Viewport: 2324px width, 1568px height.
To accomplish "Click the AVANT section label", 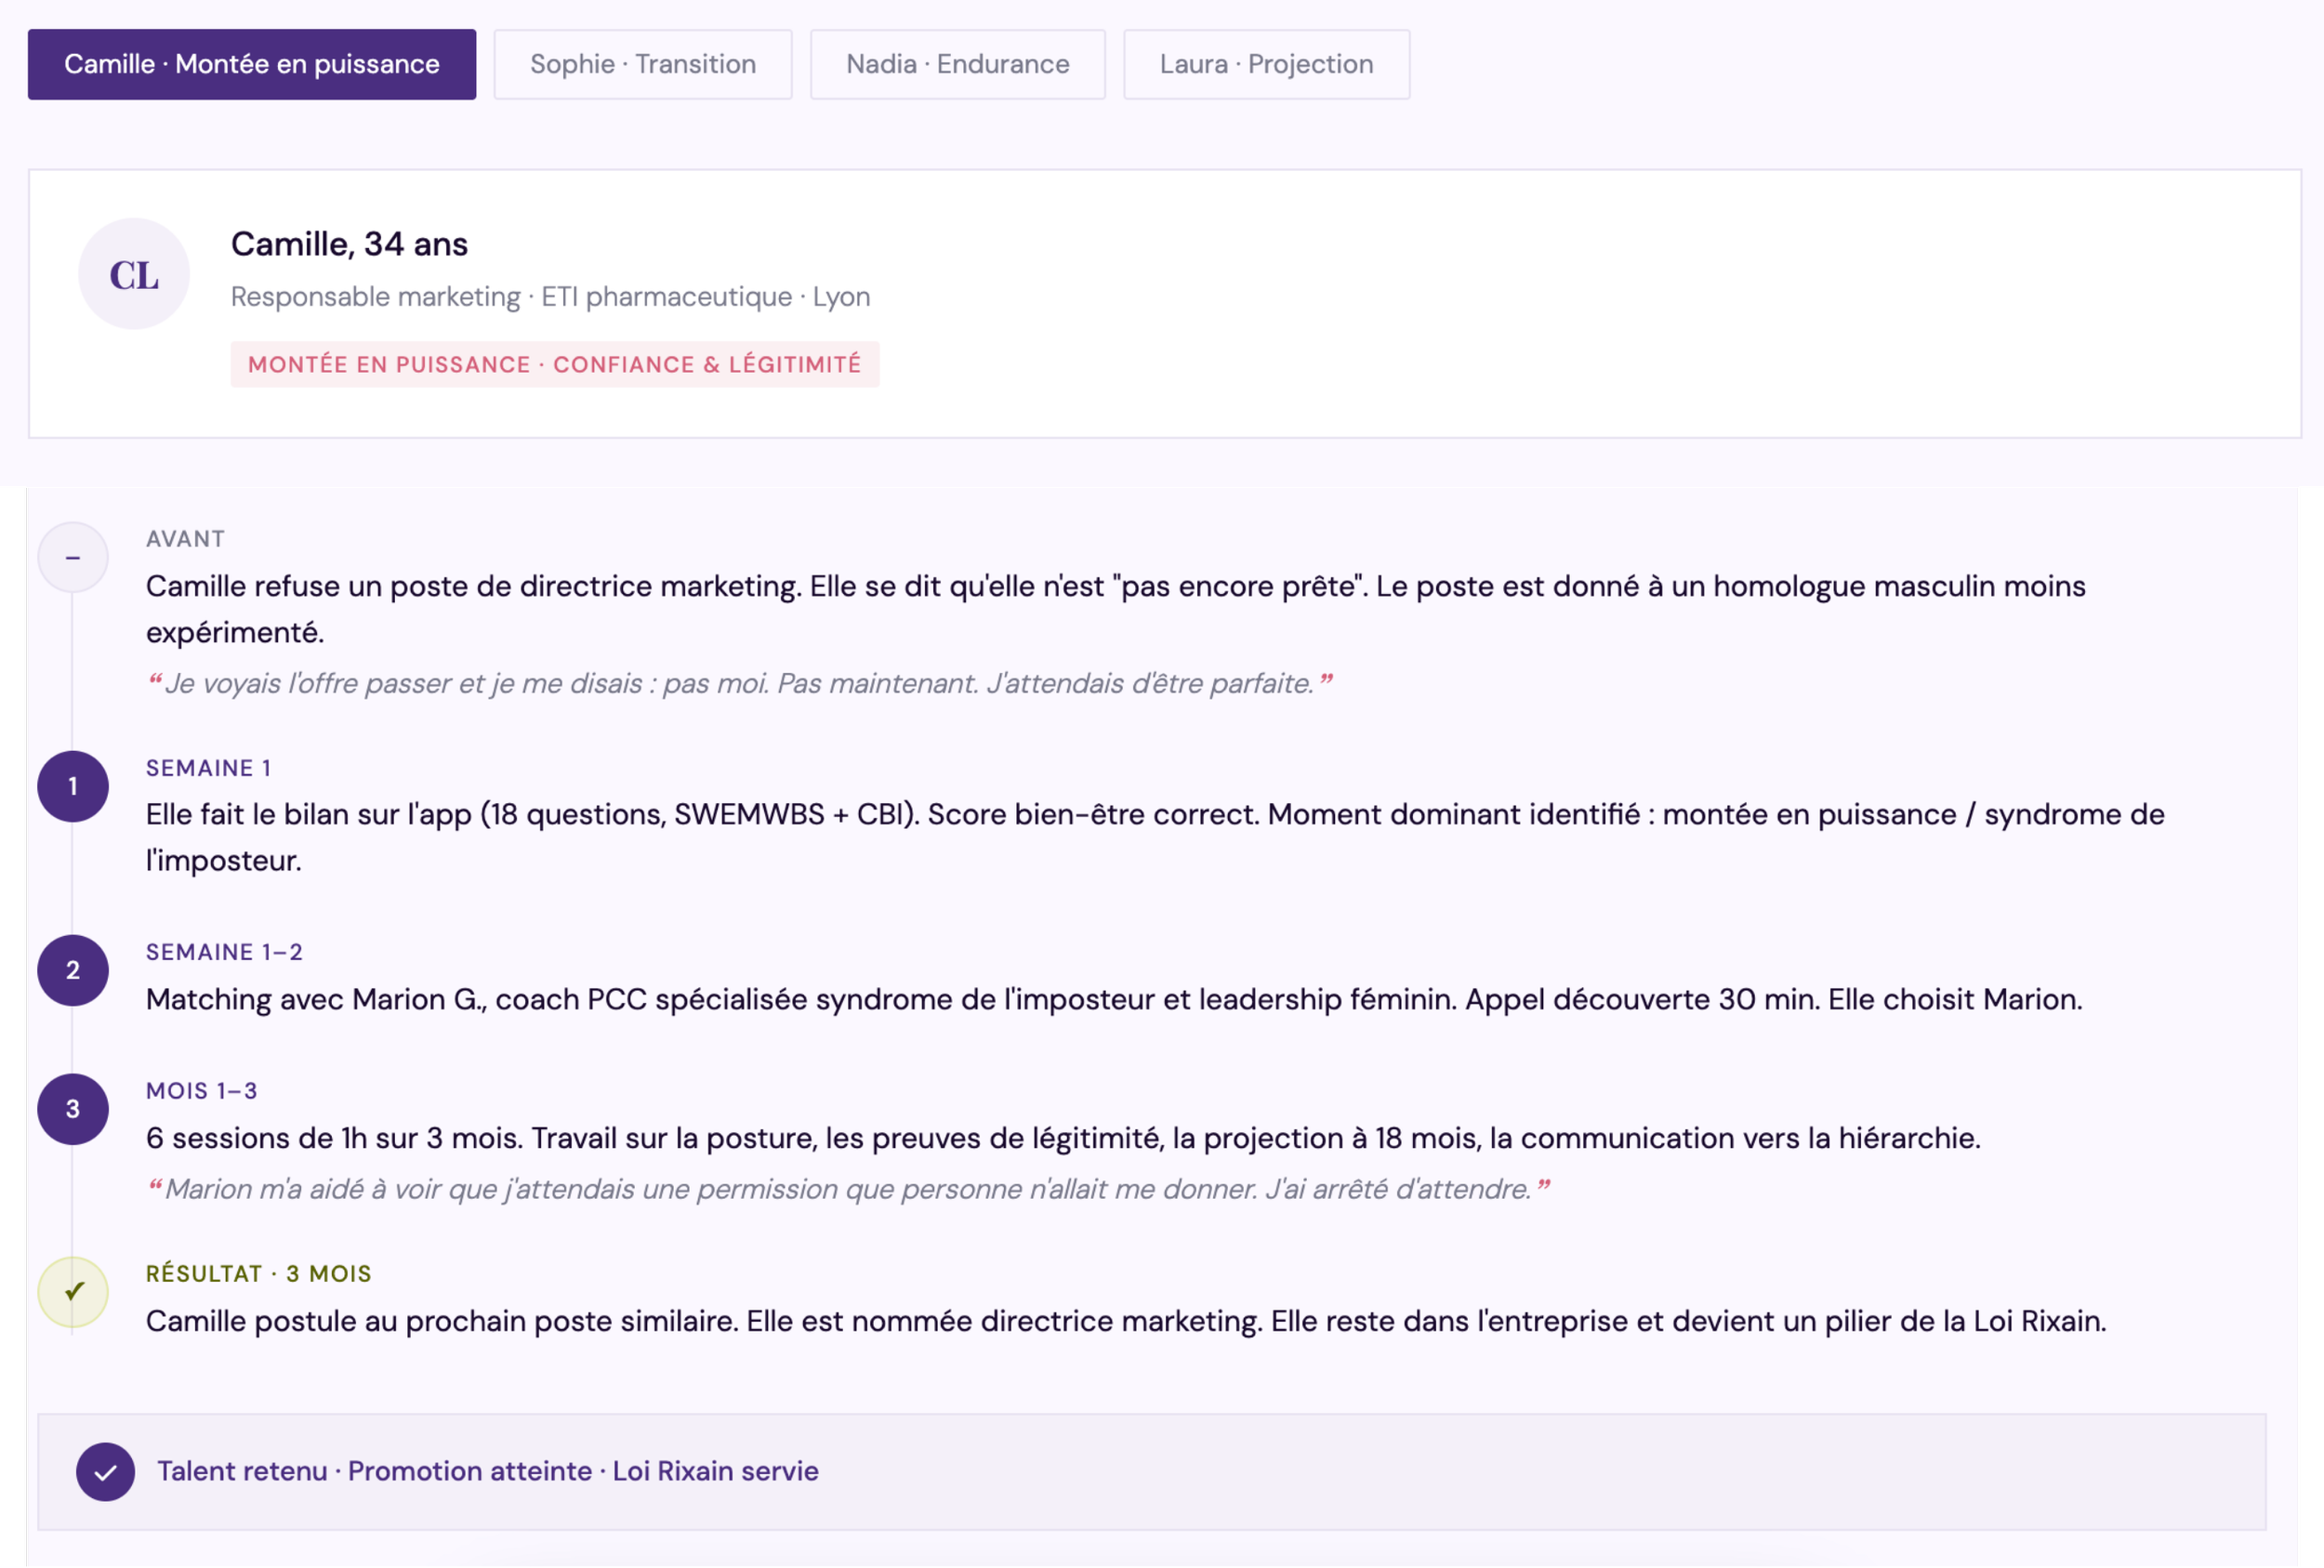I will [185, 539].
